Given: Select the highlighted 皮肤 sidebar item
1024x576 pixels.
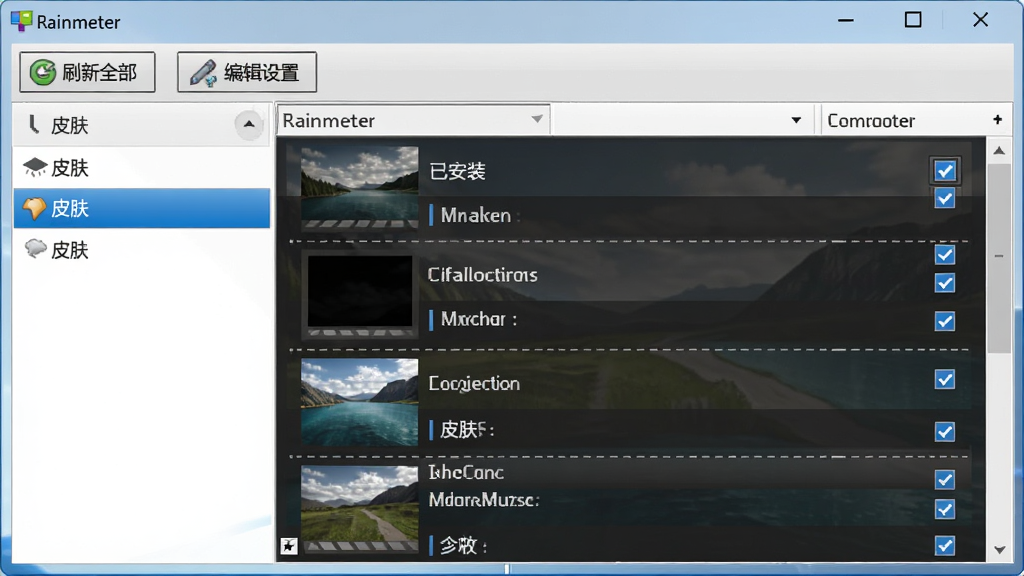Looking at the screenshot, I should coord(142,208).
